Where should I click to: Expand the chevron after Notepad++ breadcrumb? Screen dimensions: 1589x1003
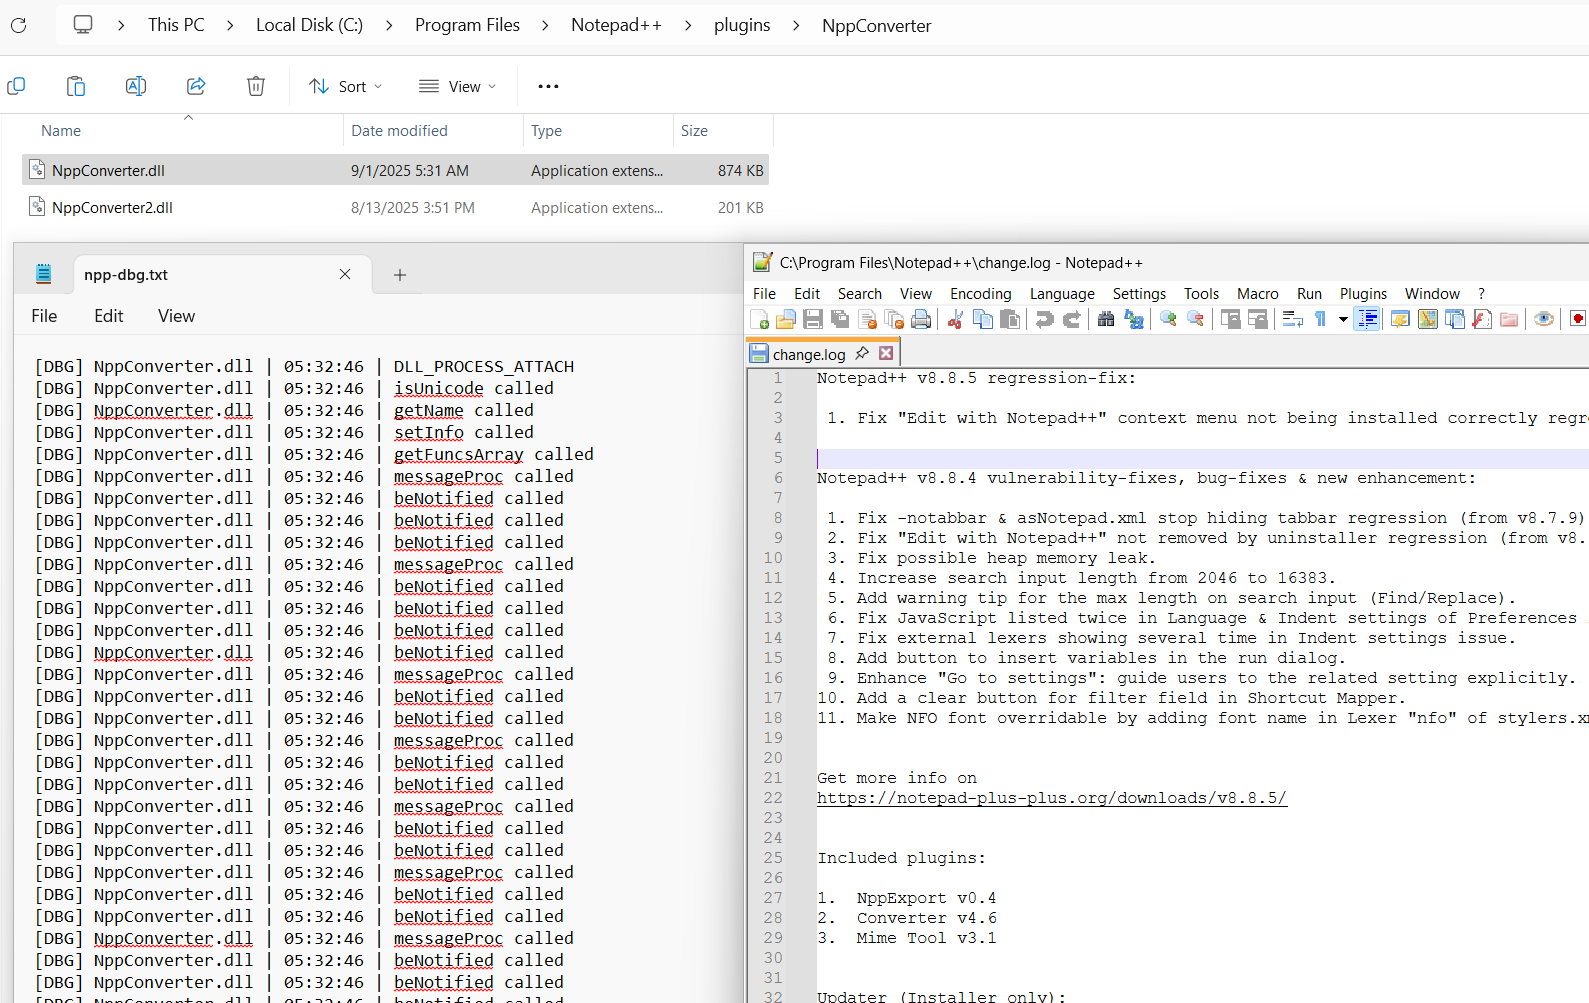point(688,25)
